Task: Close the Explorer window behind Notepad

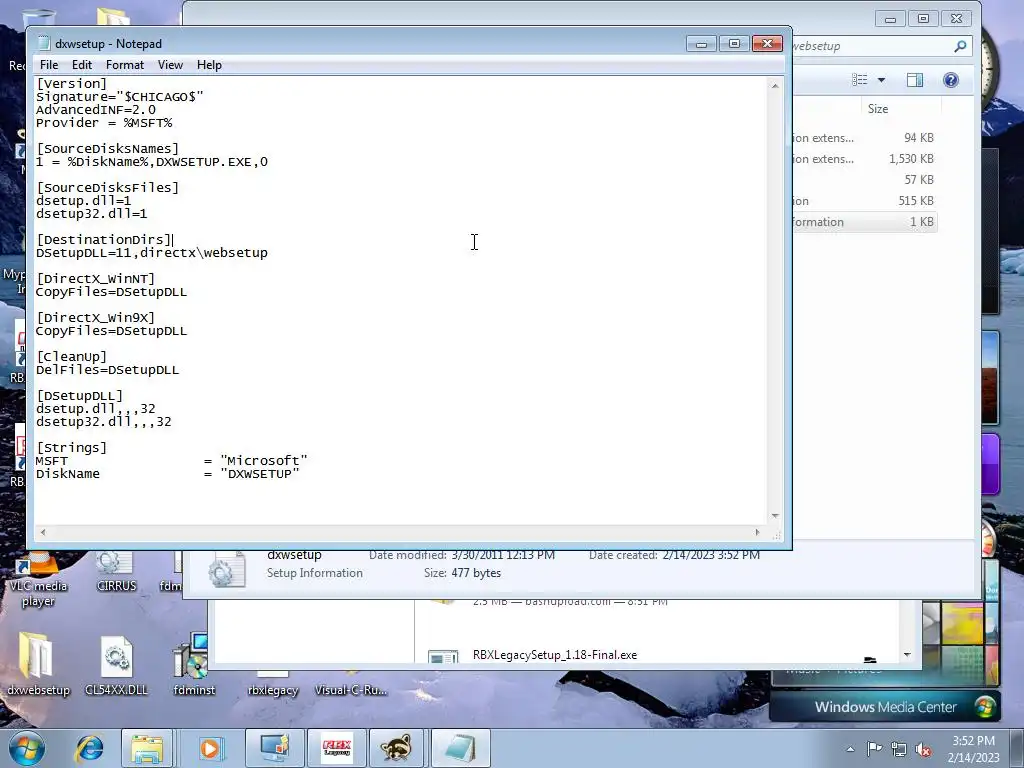Action: tap(957, 19)
